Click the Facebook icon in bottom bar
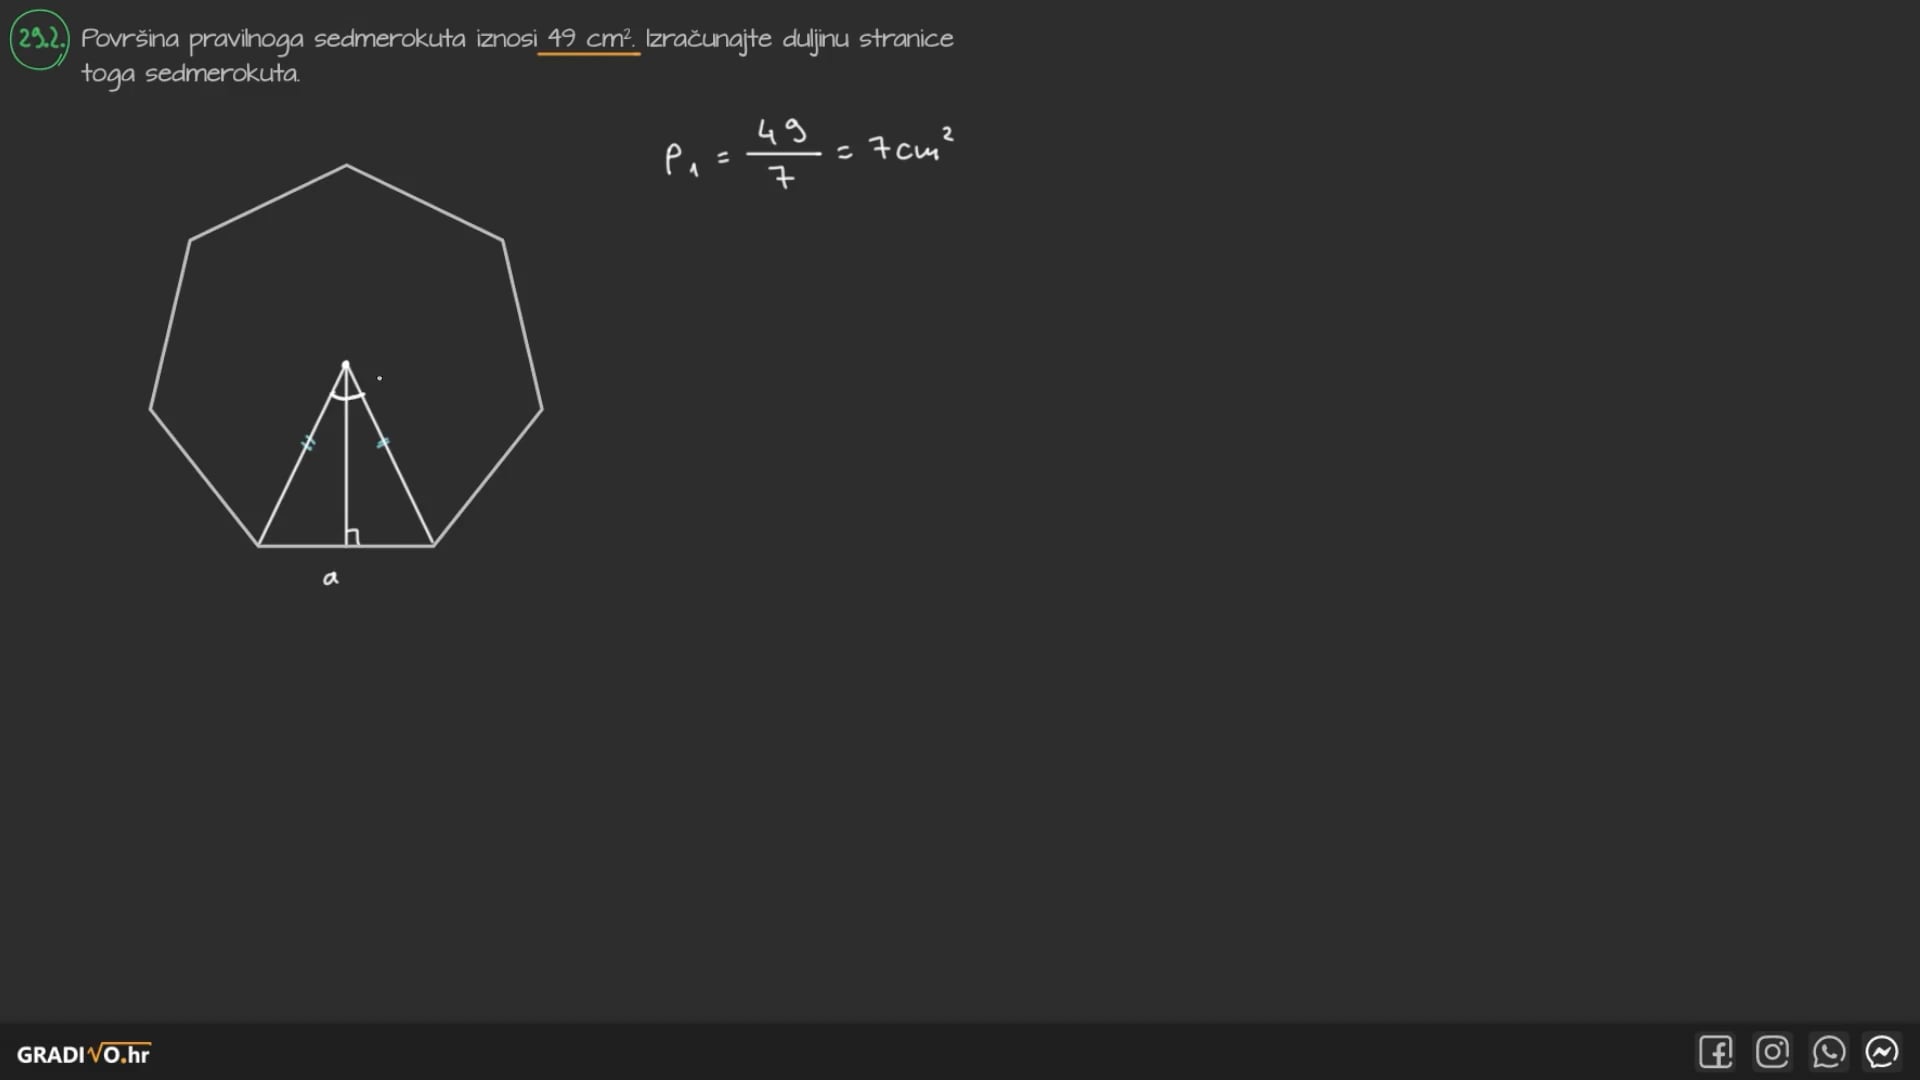This screenshot has width=1920, height=1080. pyautogui.click(x=1715, y=1052)
